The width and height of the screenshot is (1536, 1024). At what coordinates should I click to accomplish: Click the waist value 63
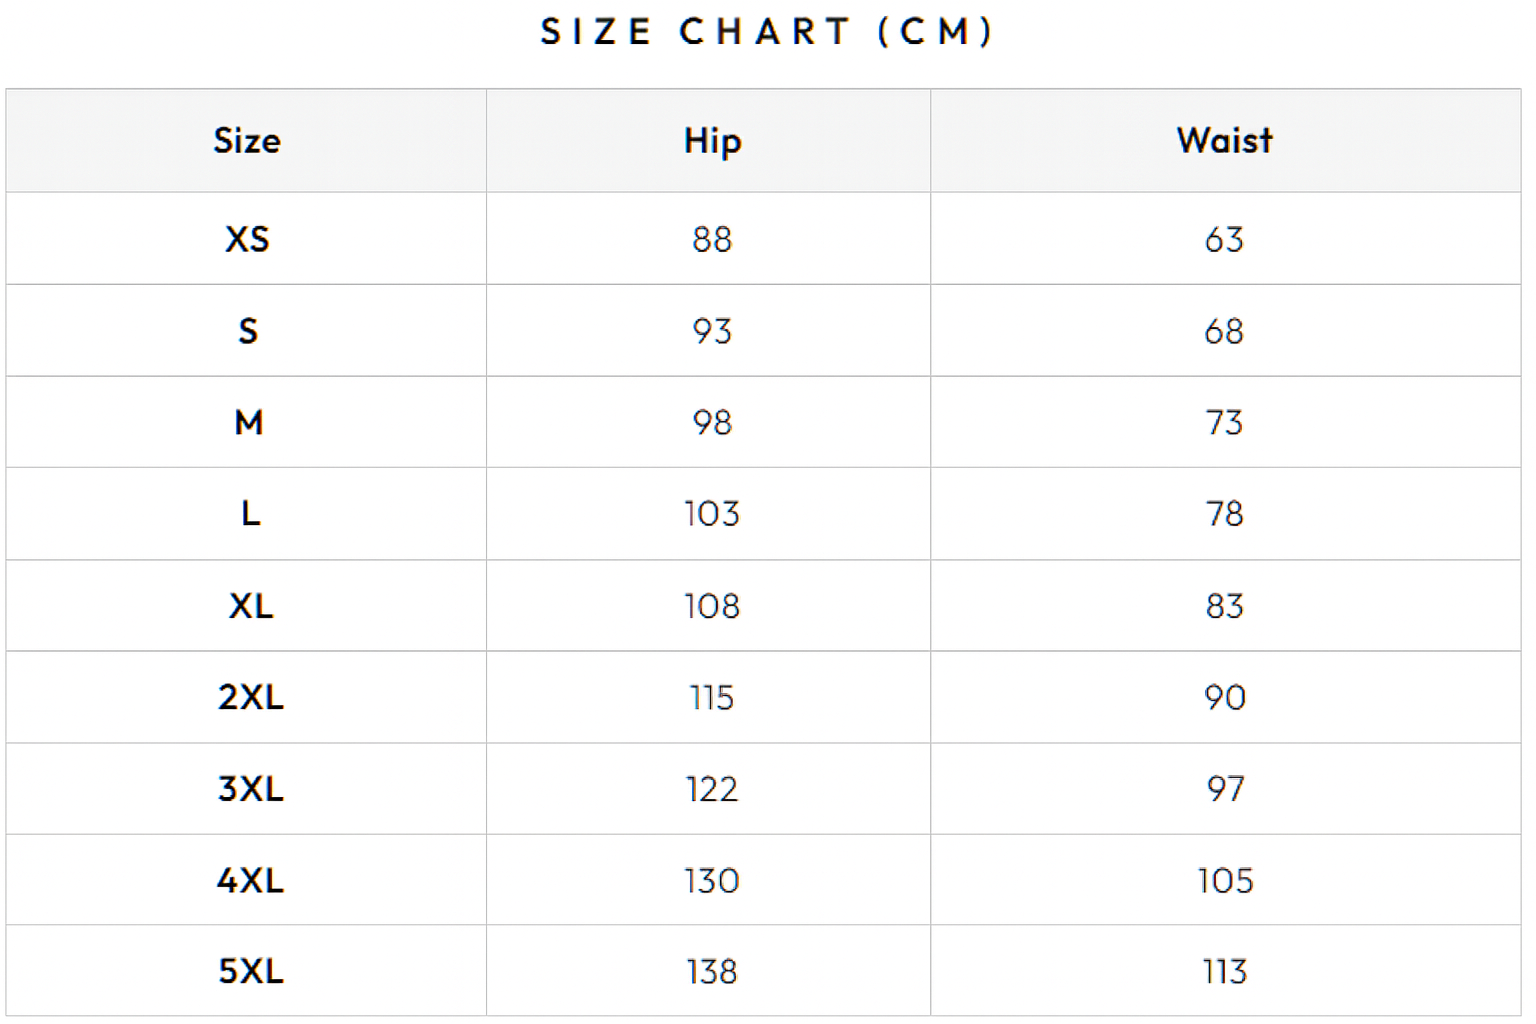(1224, 239)
